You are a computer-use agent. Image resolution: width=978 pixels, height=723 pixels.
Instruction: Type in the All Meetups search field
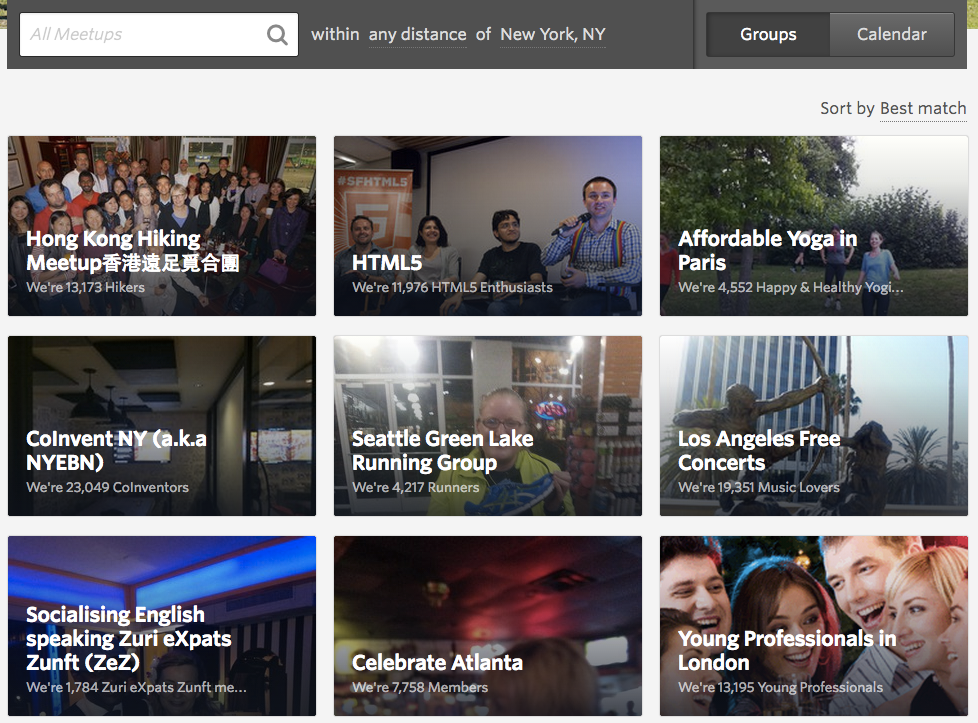140,35
